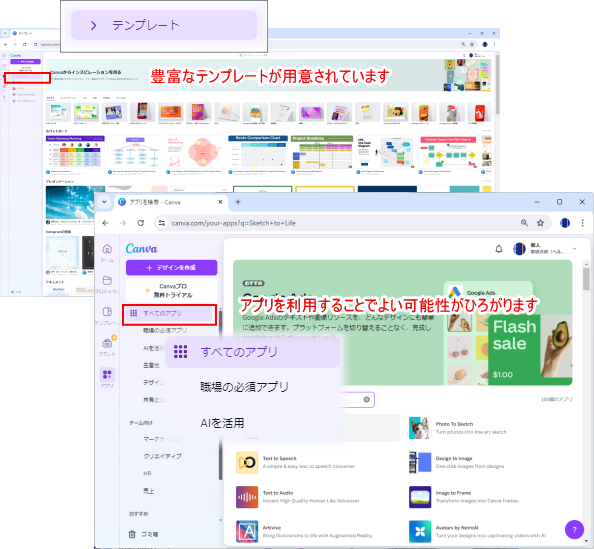Open the Venn diagram template in back window
This screenshot has width=594, height=549.
[196, 152]
